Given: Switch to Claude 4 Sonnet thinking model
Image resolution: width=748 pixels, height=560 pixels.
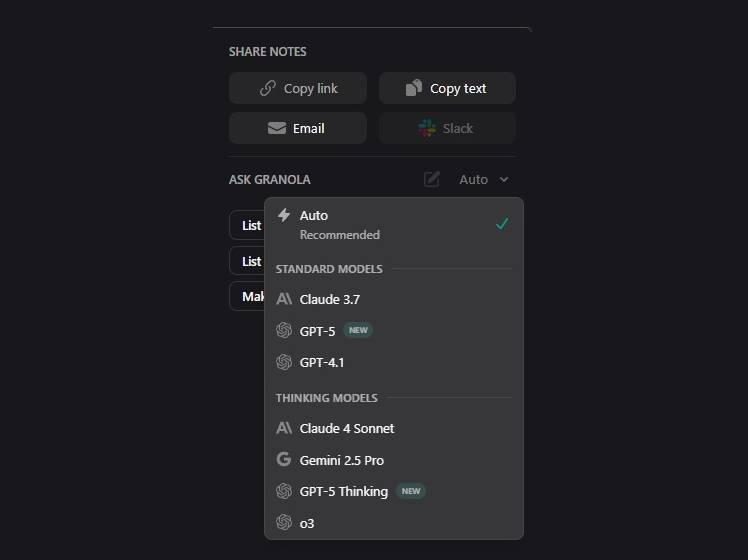Looking at the screenshot, I should tap(347, 428).
